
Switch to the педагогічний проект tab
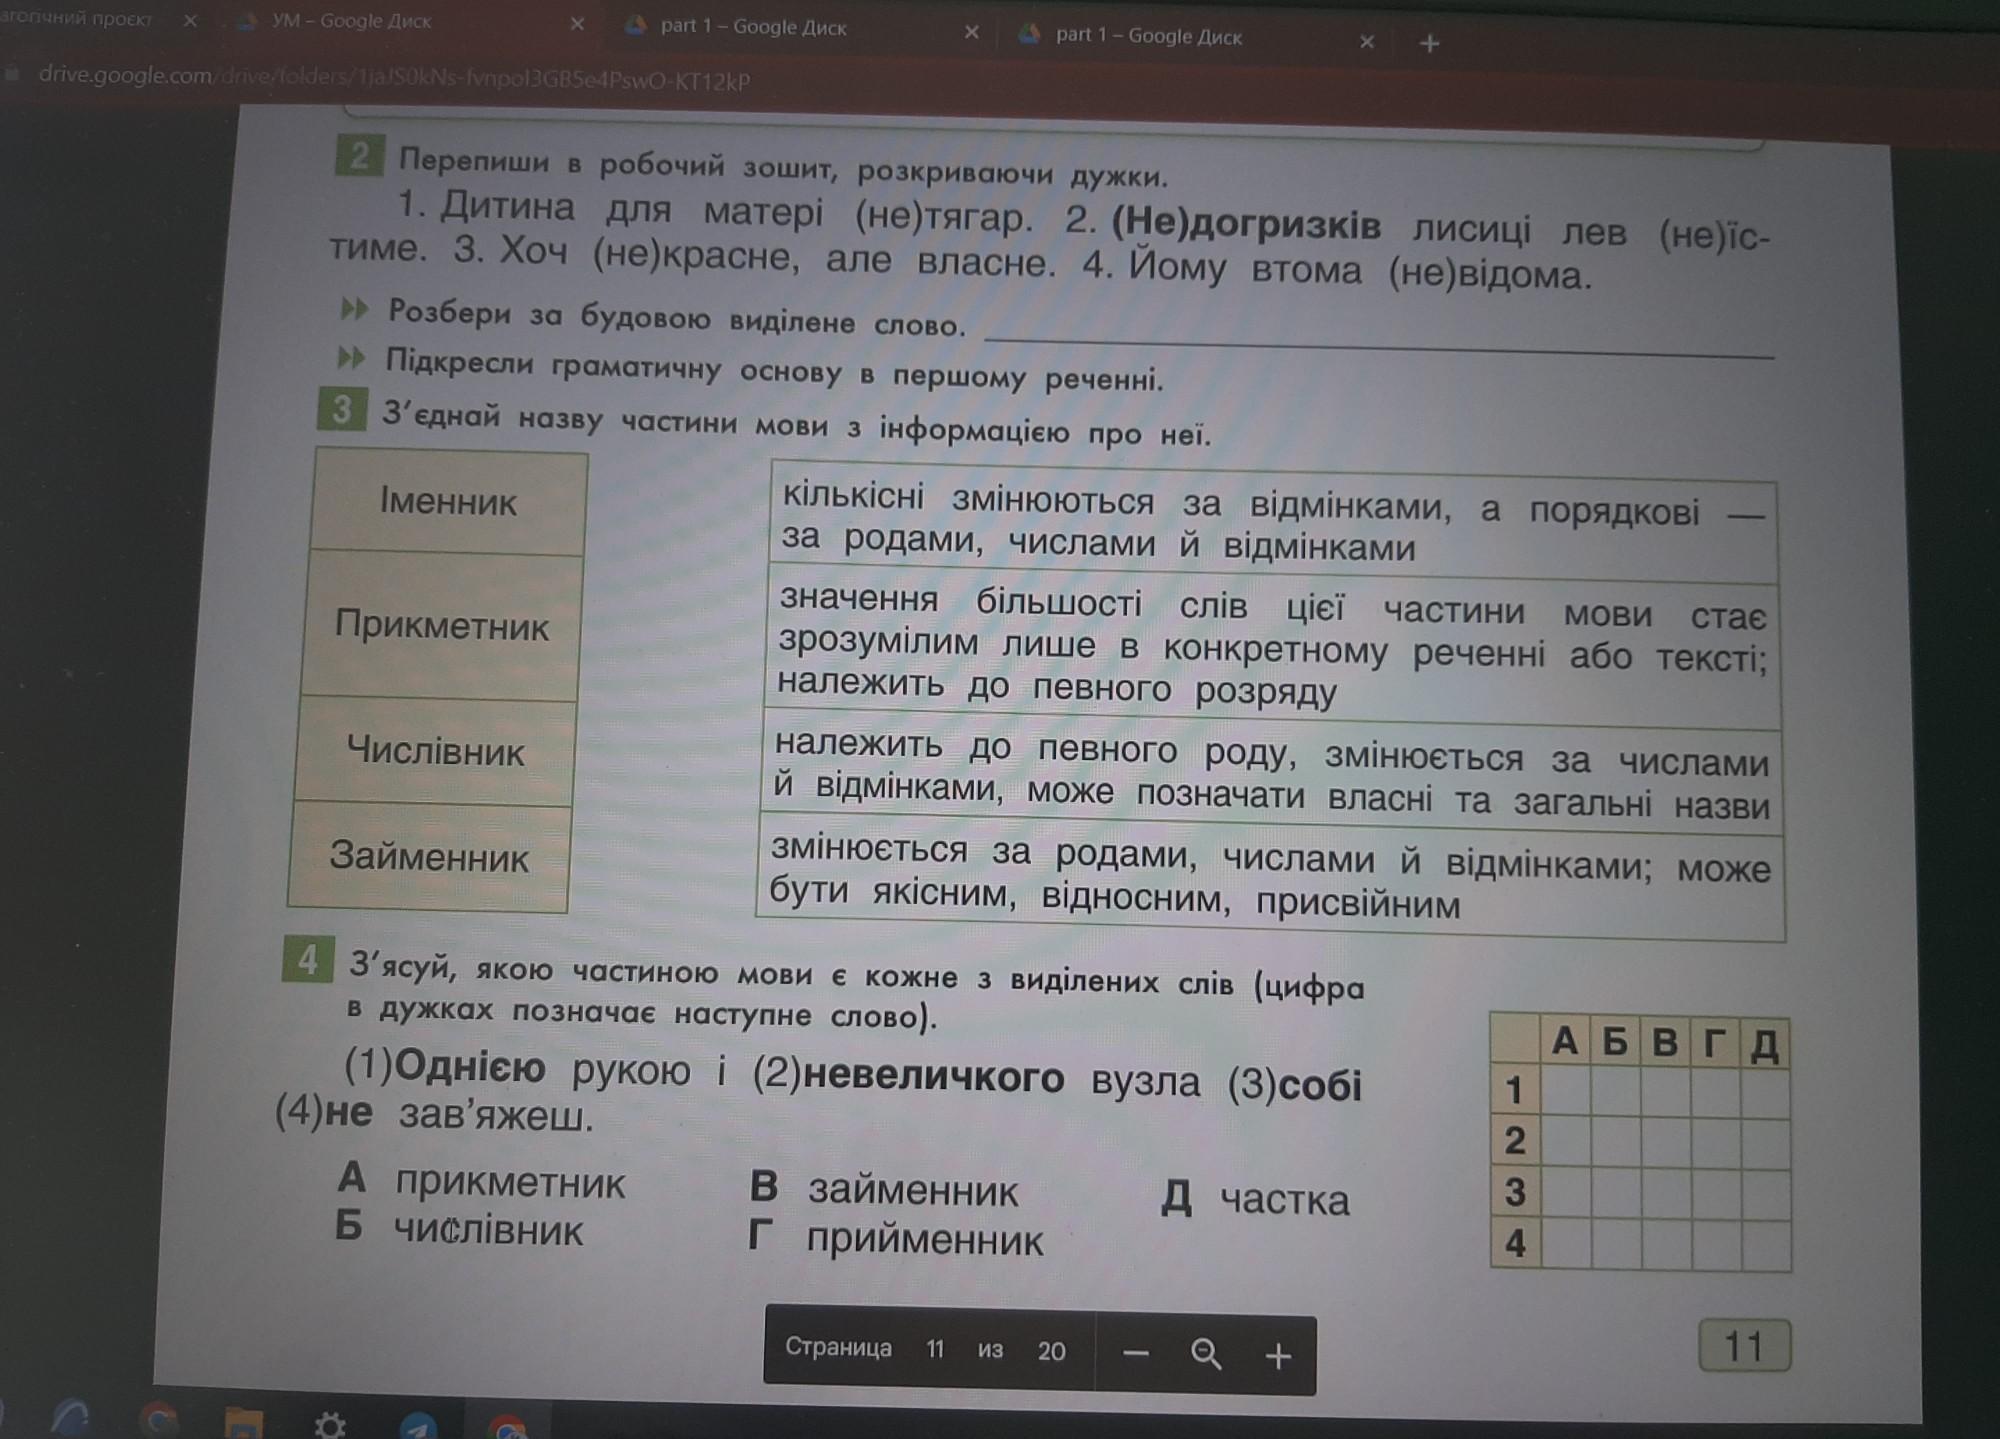click(75, 18)
